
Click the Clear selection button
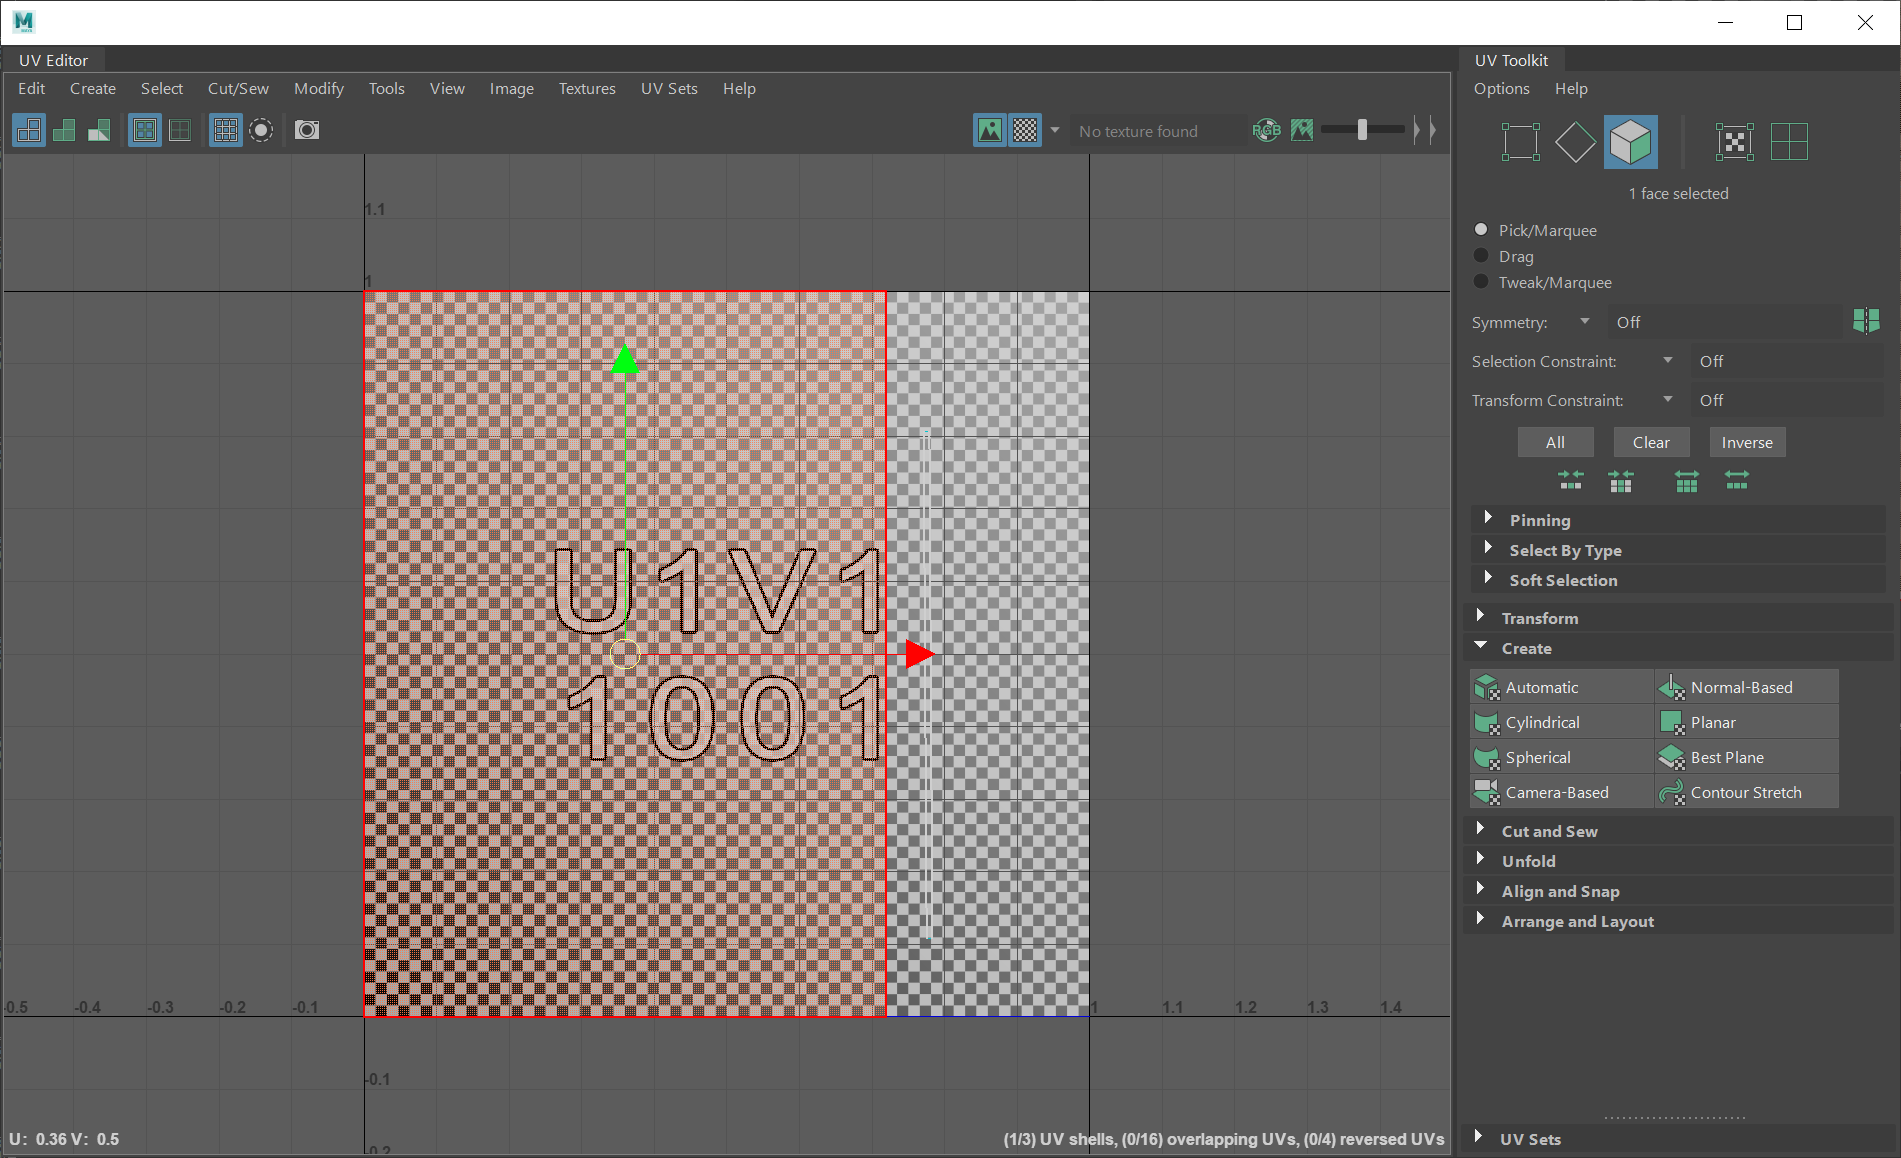click(1651, 442)
